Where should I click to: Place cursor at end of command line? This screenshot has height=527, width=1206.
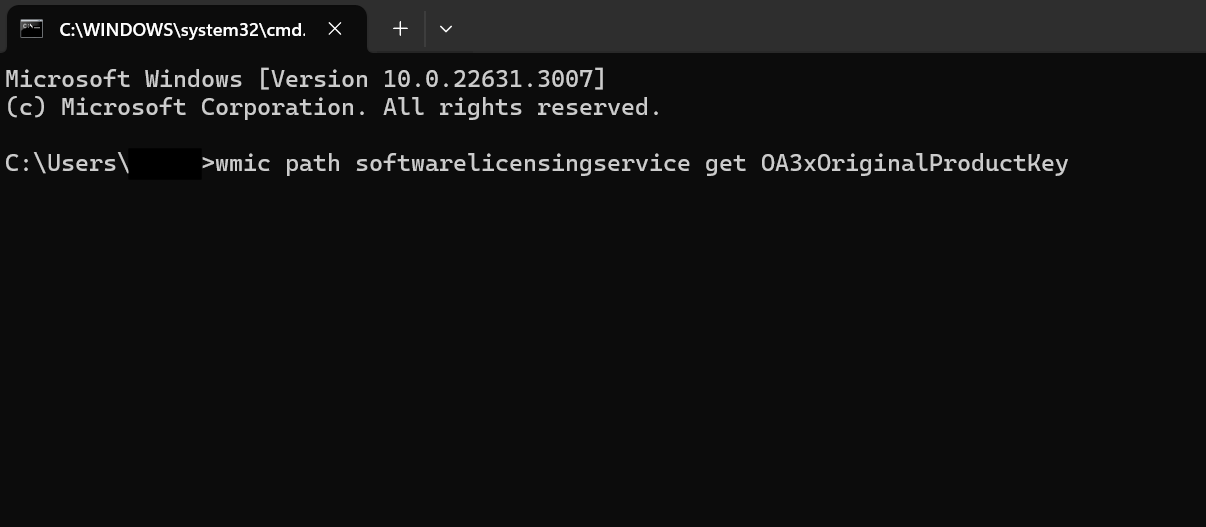coord(1071,163)
